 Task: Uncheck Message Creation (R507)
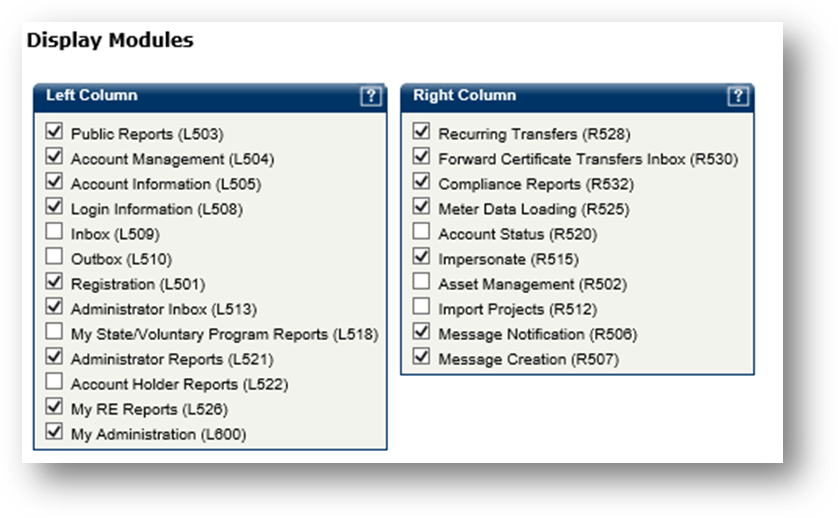click(x=421, y=358)
